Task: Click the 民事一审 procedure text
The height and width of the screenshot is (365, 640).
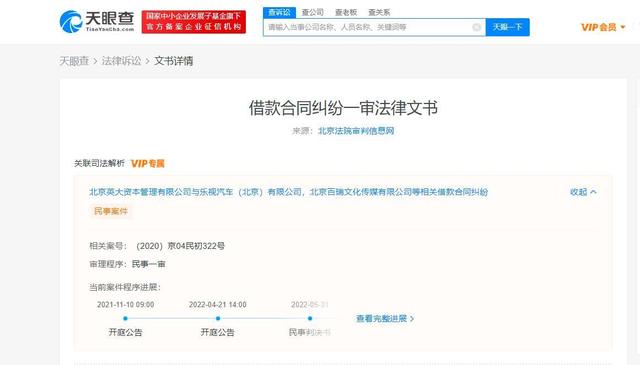Action: tap(149, 264)
